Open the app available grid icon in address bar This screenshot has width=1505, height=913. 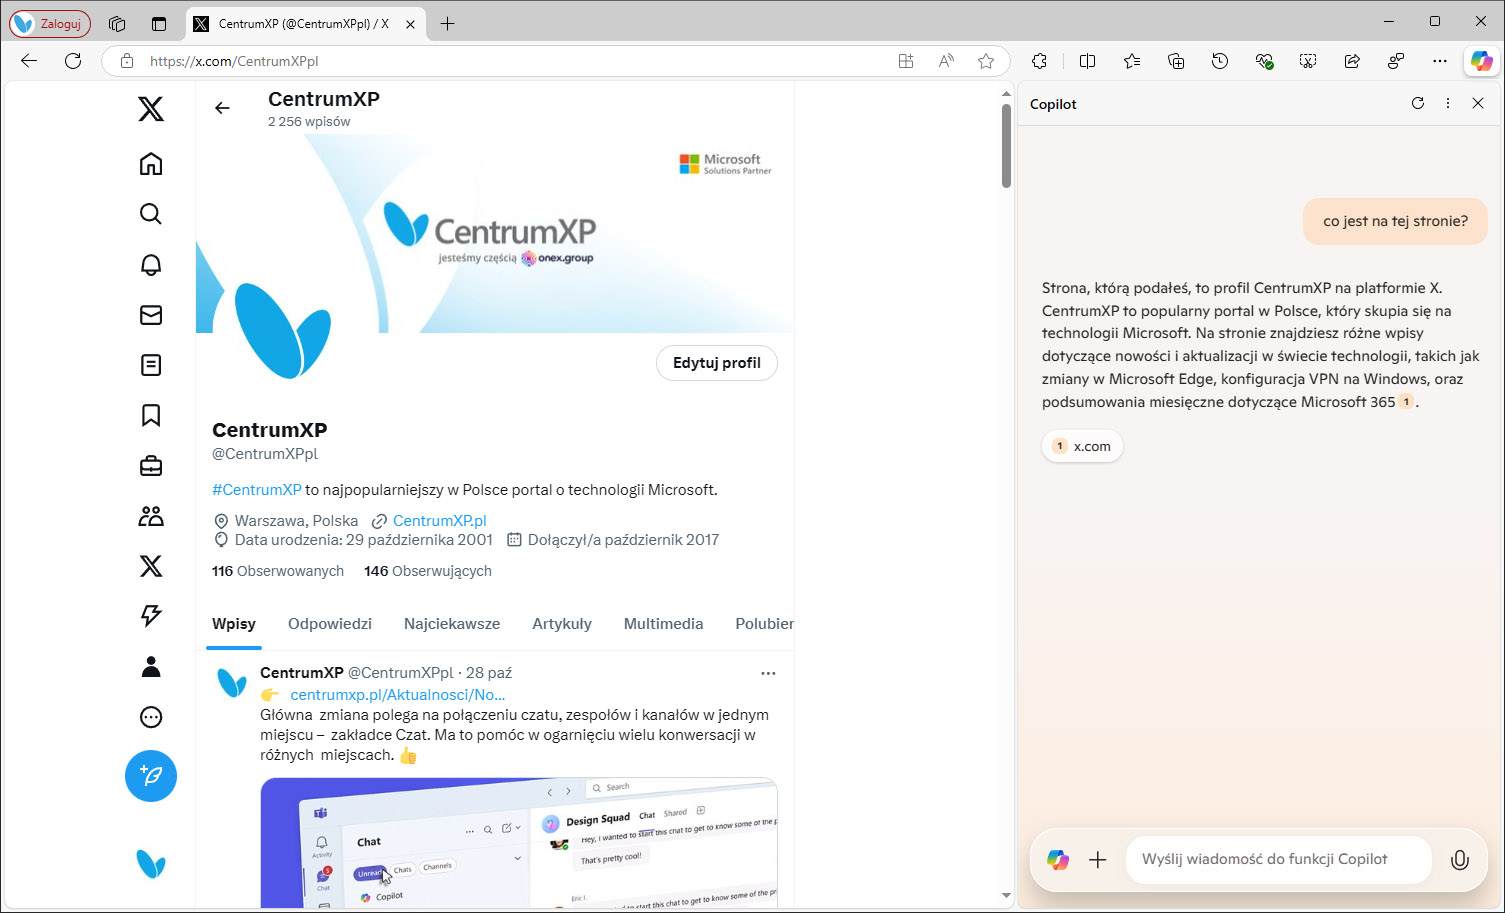(906, 61)
